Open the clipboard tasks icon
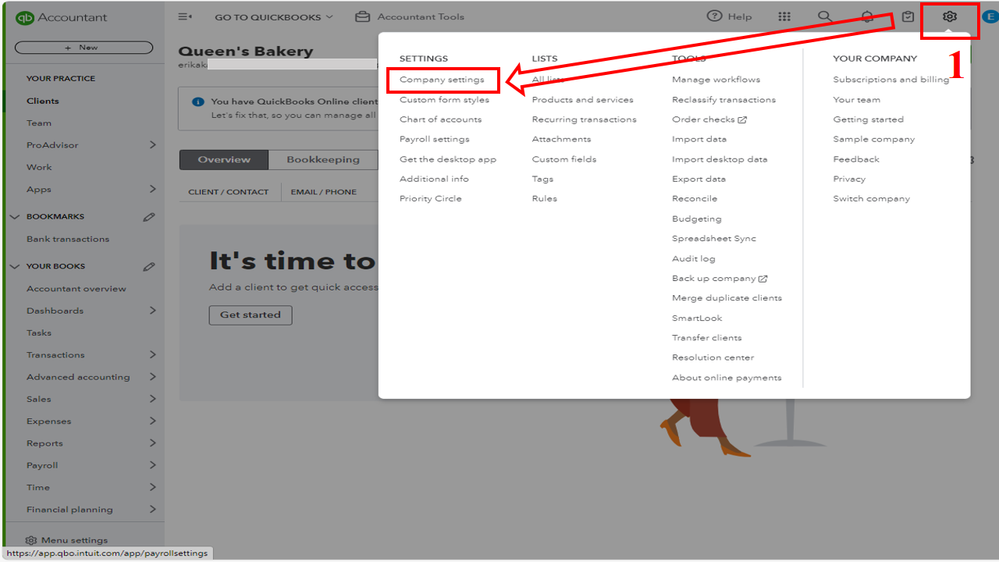The width and height of the screenshot is (999, 562). pyautogui.click(x=908, y=17)
